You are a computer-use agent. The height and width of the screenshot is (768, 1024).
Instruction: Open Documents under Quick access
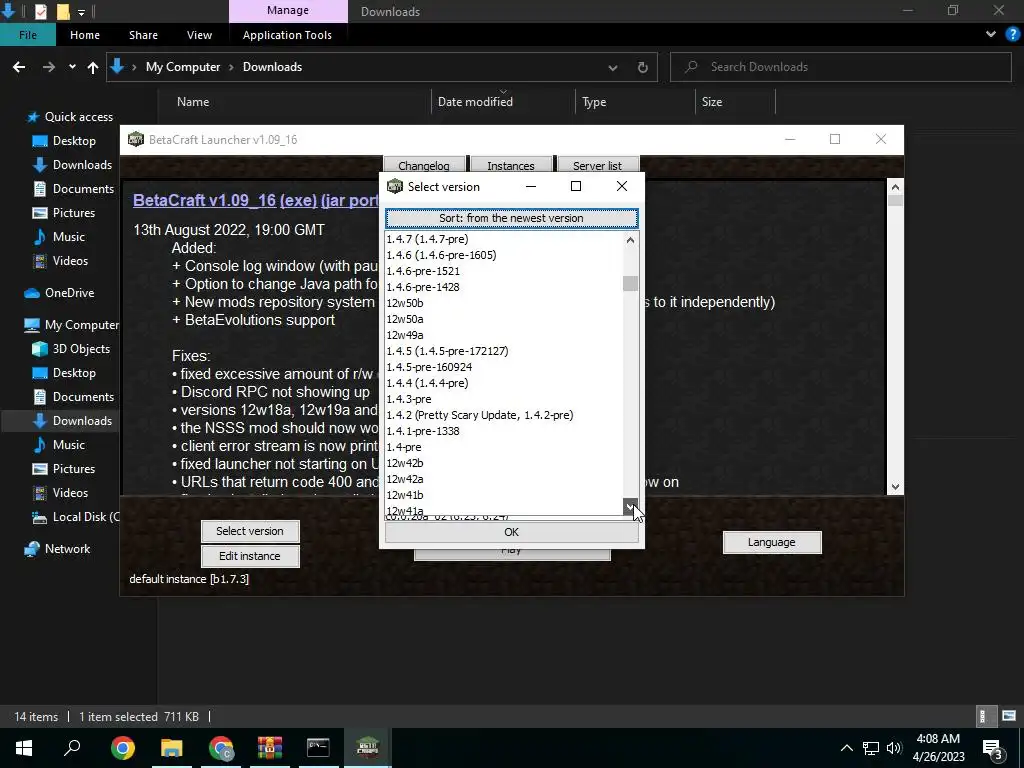coord(83,189)
